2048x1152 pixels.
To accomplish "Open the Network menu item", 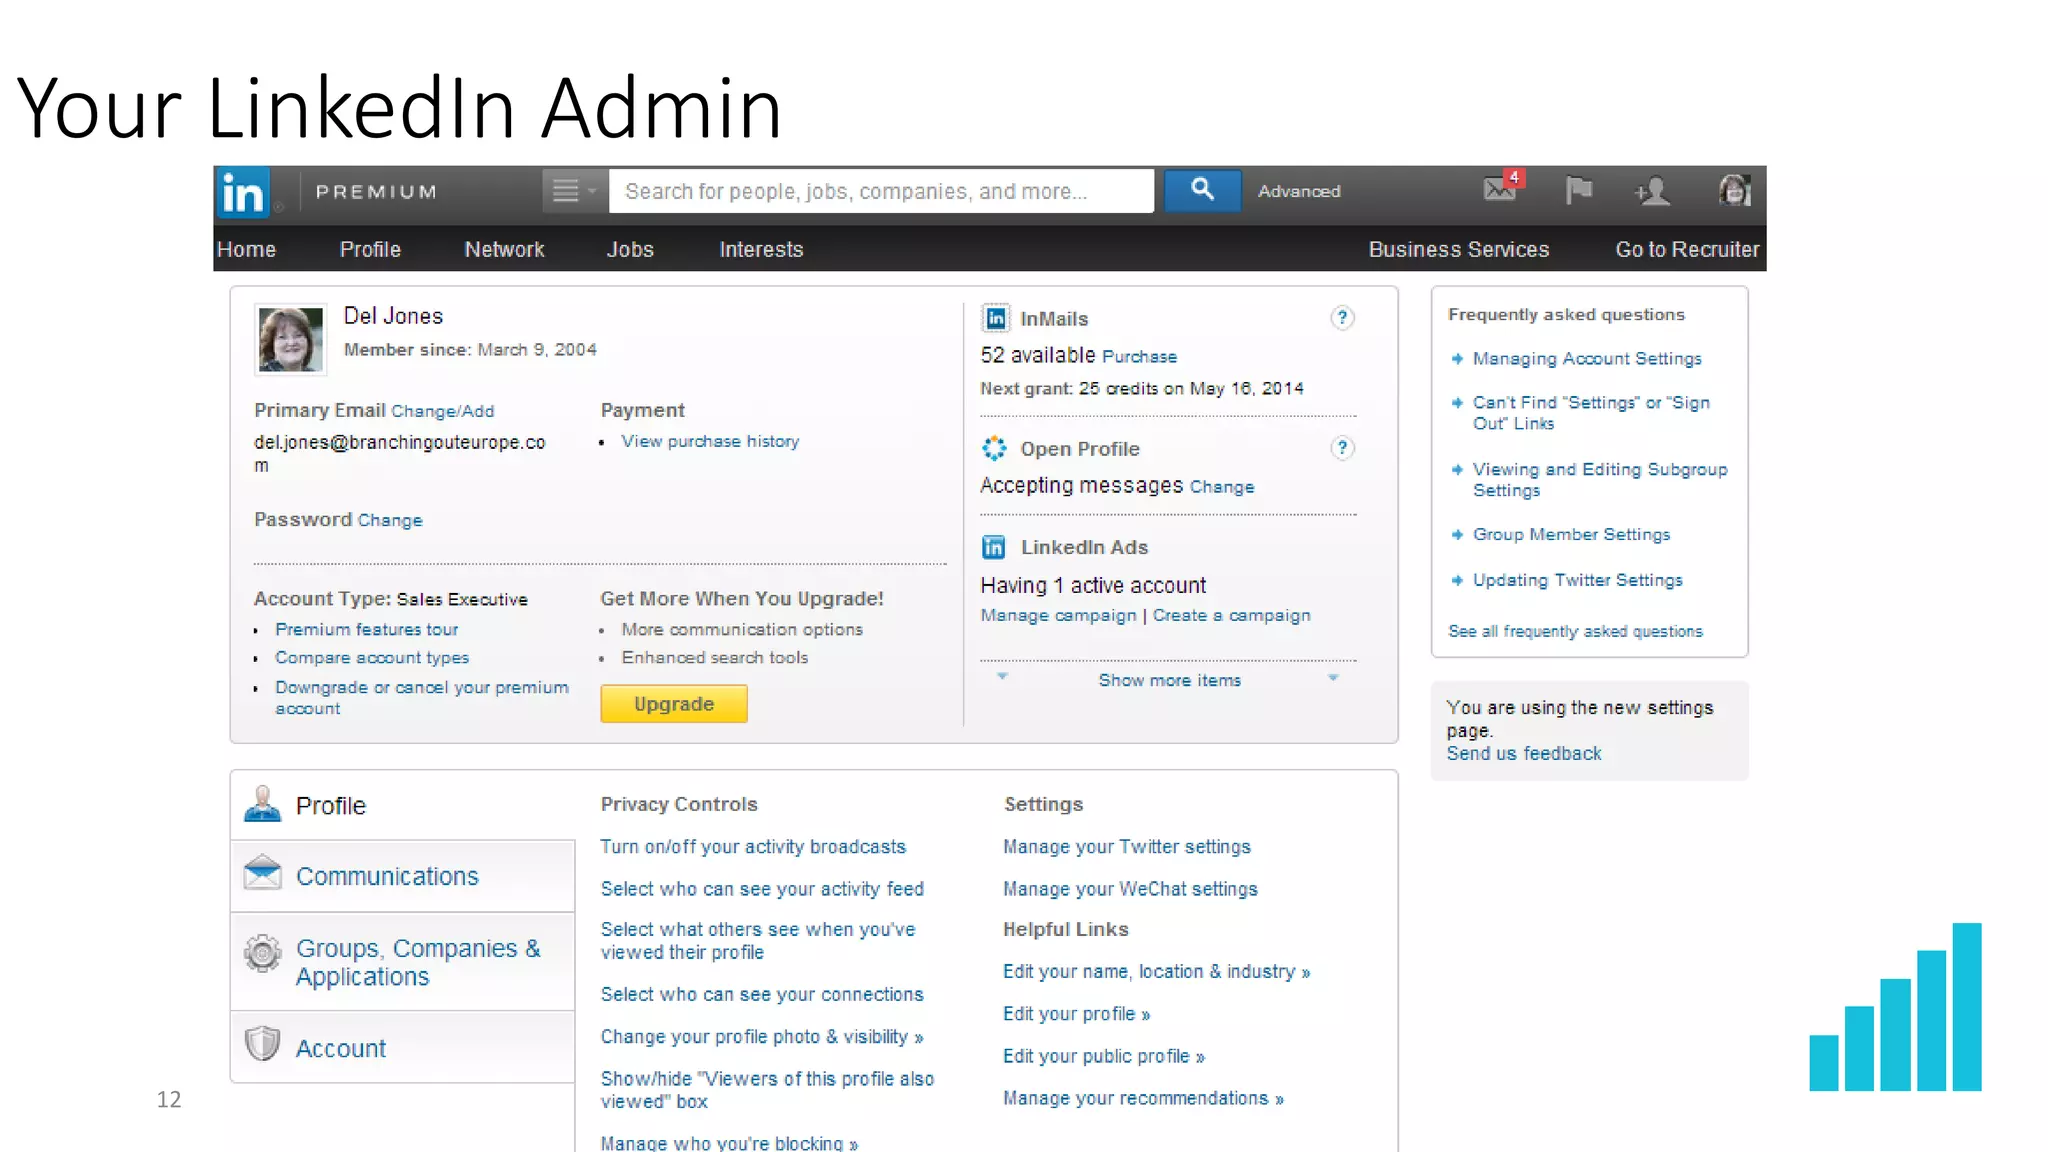I will pyautogui.click(x=504, y=249).
